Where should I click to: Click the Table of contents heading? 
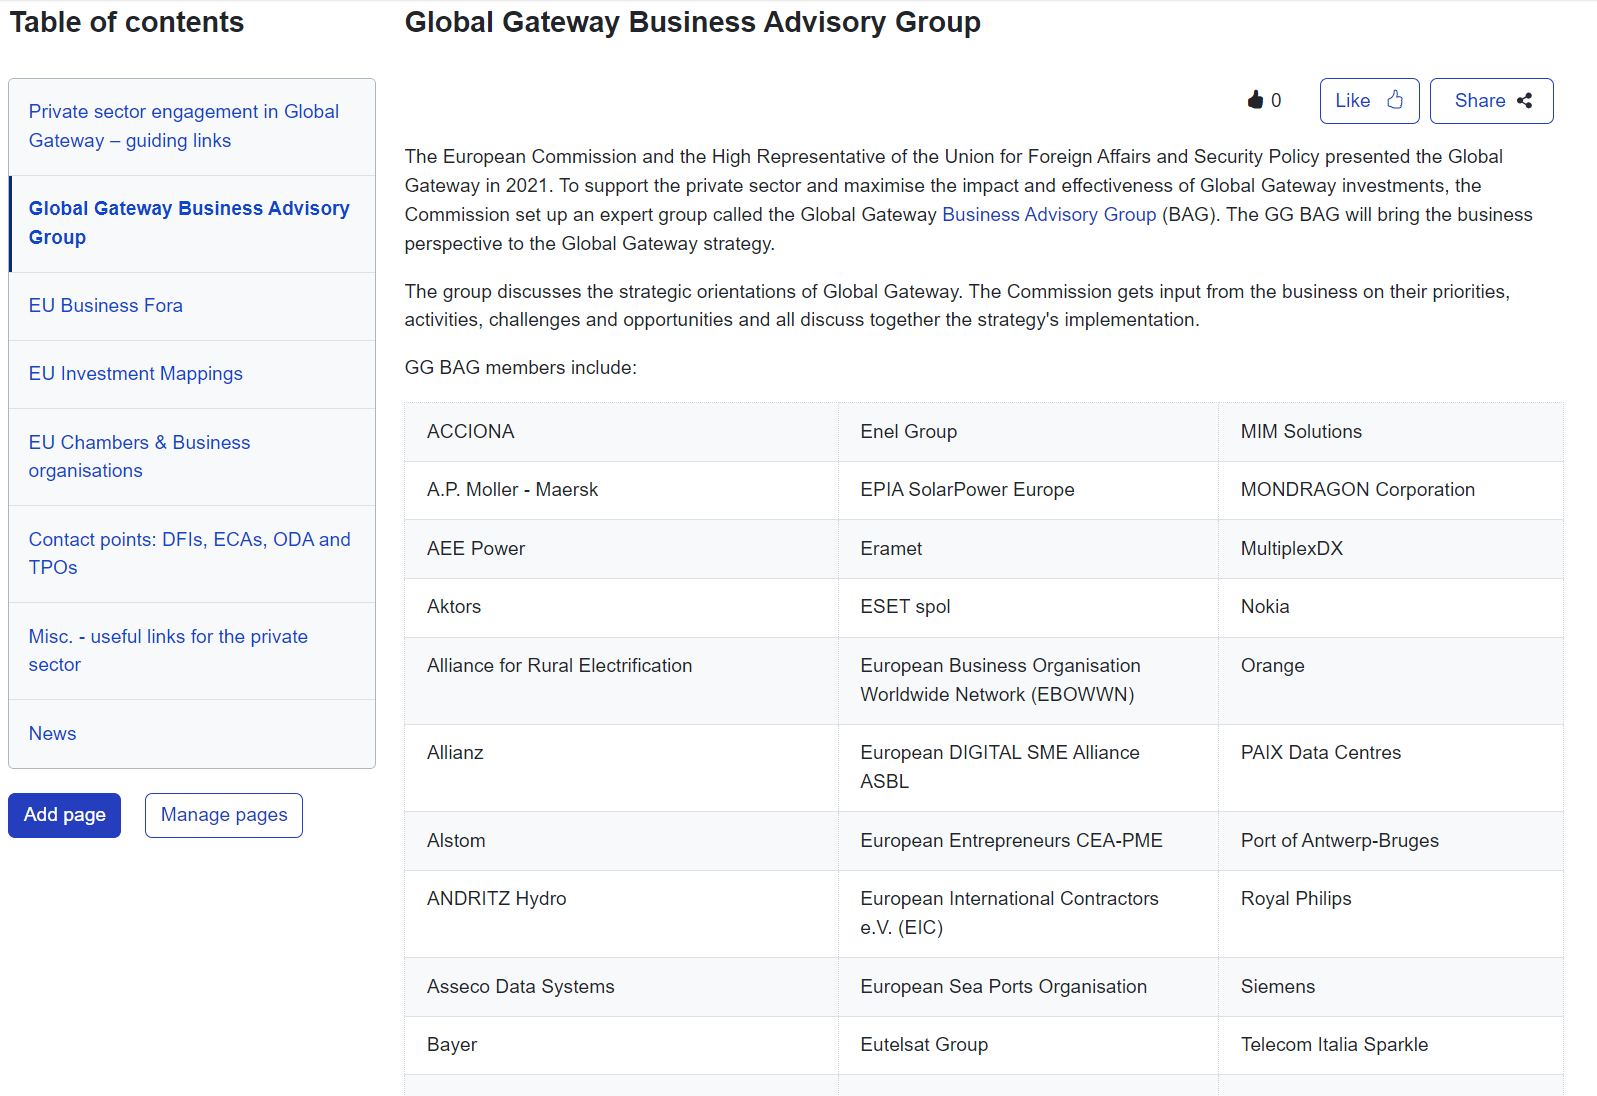(x=127, y=22)
